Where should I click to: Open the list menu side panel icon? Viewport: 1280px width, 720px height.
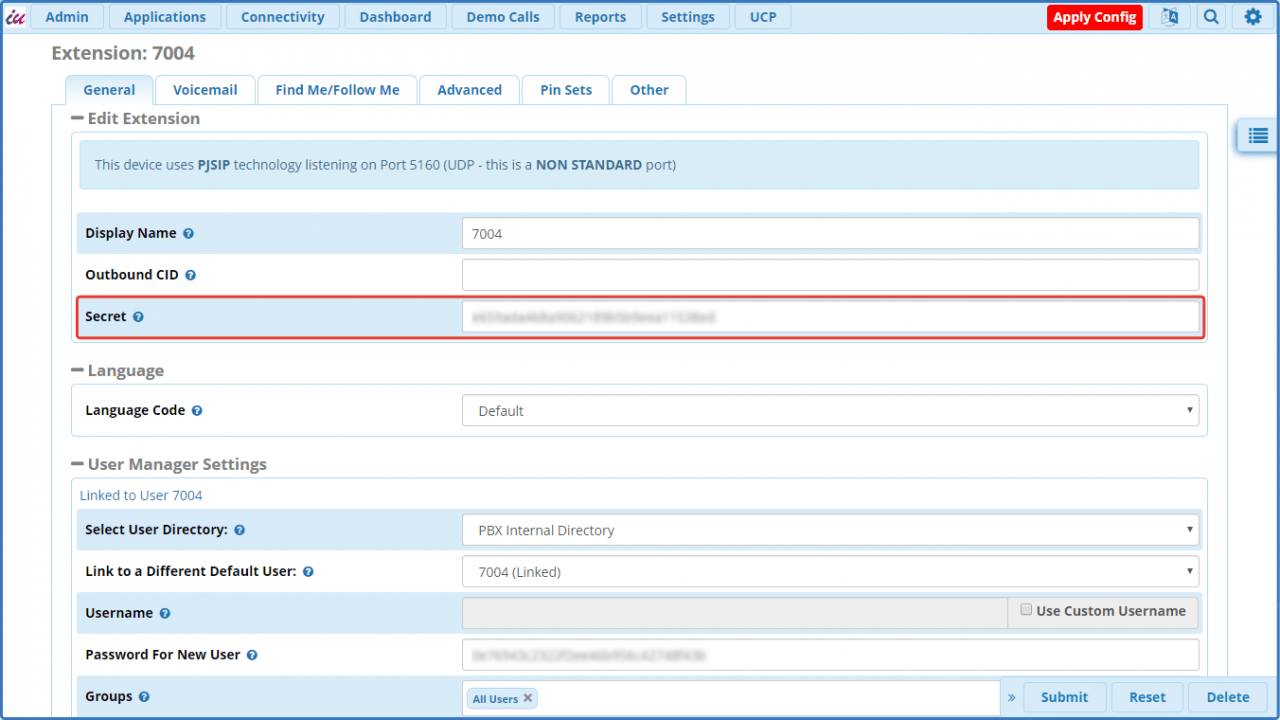[1258, 136]
